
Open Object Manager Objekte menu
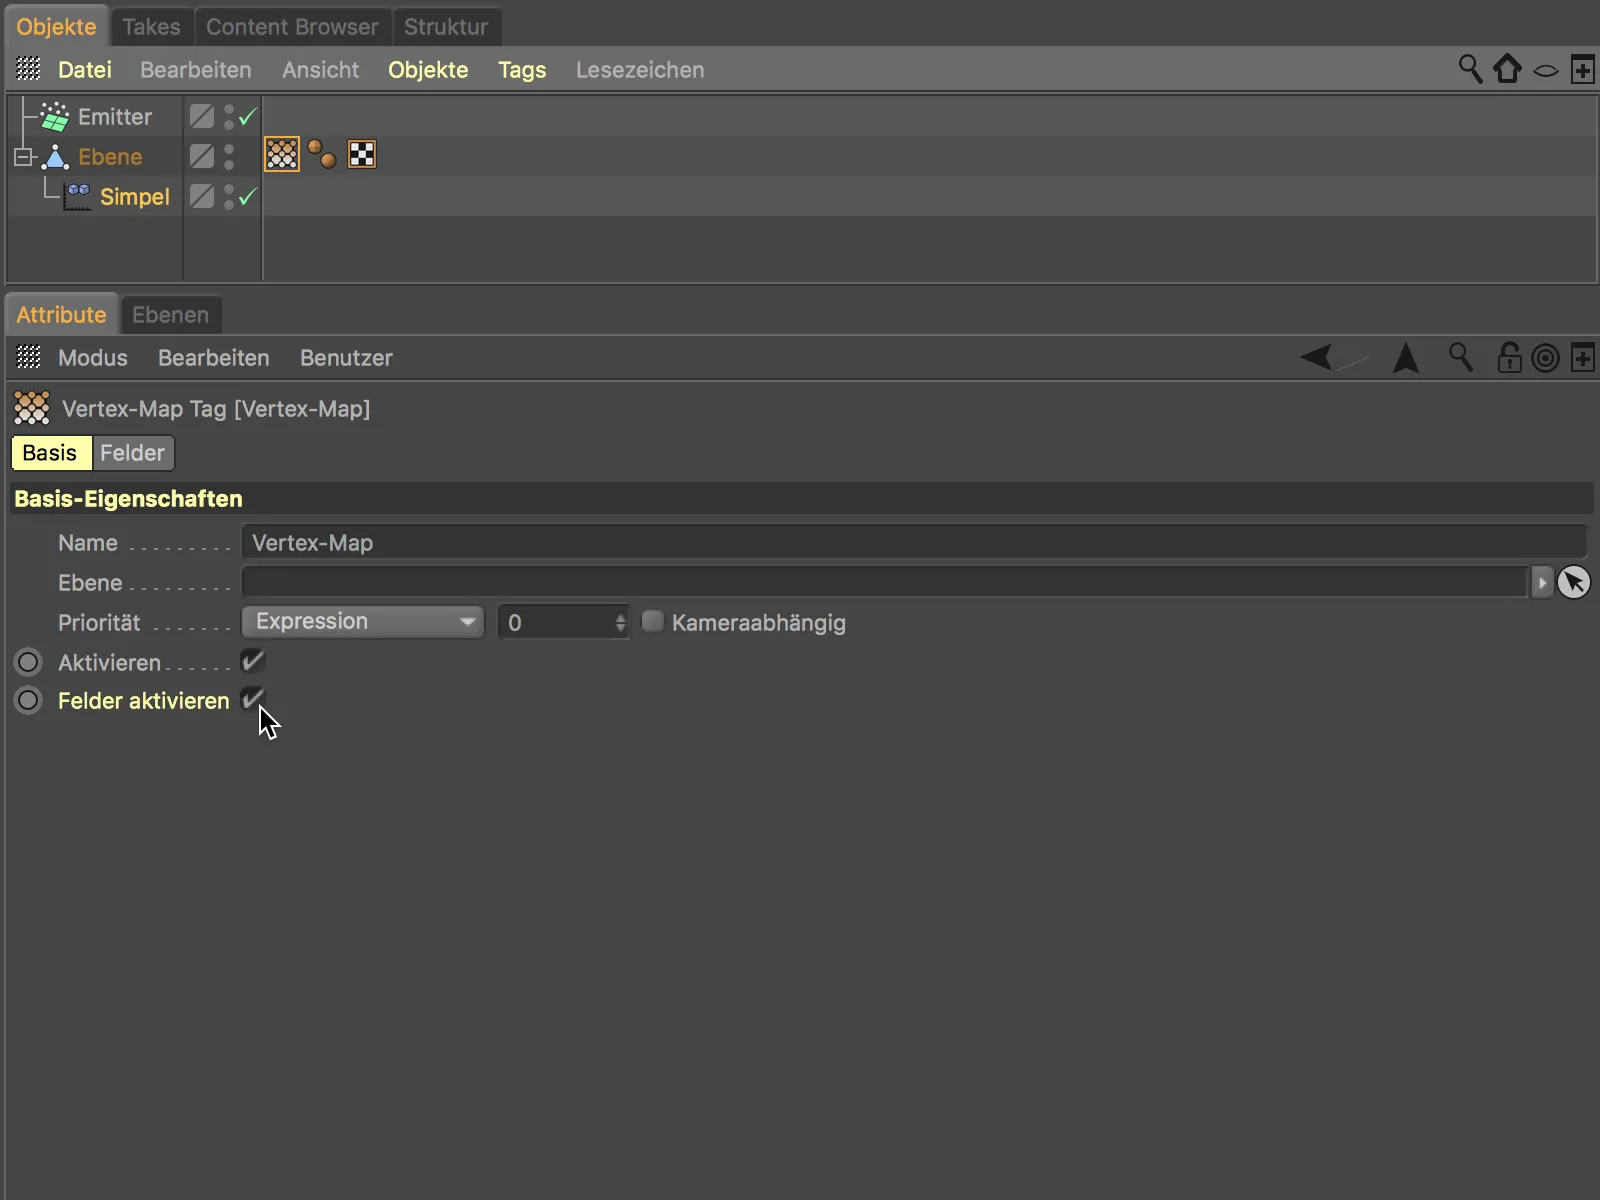tap(428, 70)
